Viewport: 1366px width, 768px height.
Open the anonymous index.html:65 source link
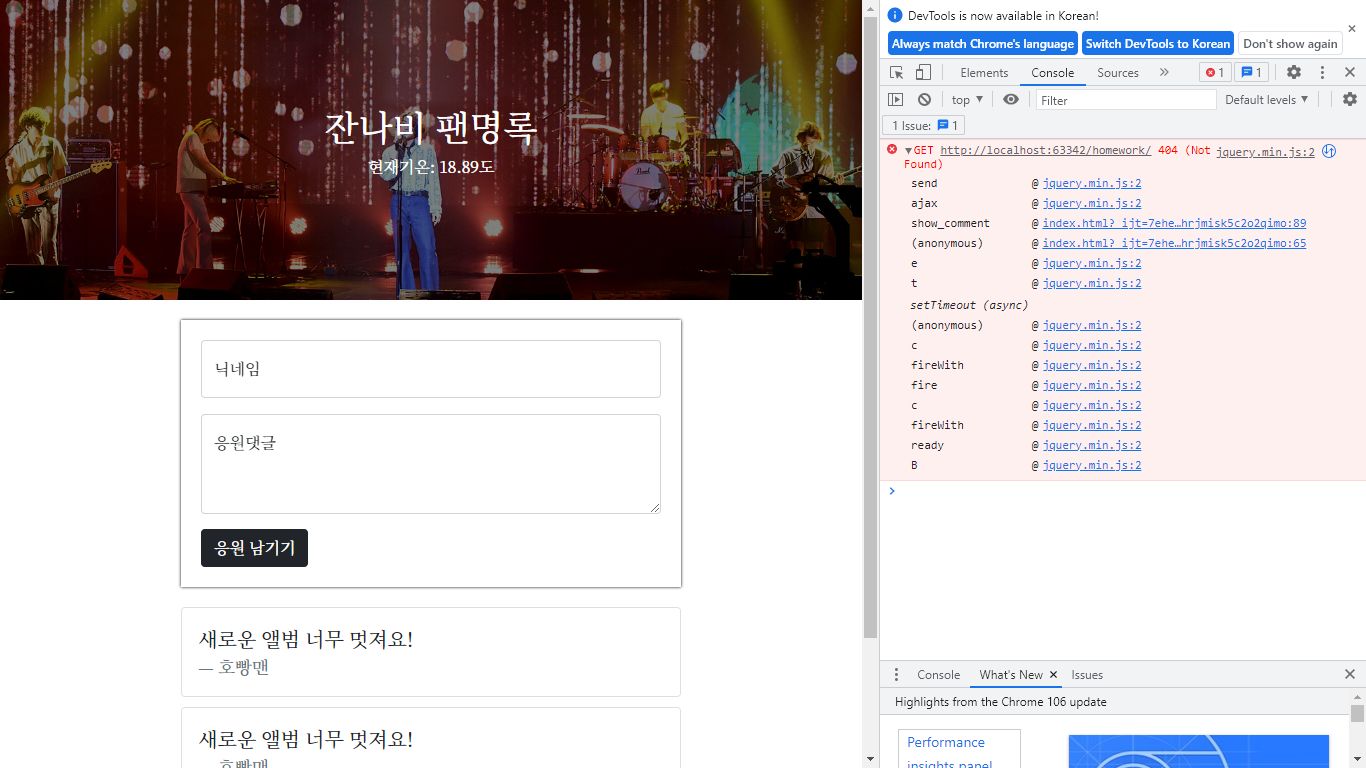tap(1174, 243)
